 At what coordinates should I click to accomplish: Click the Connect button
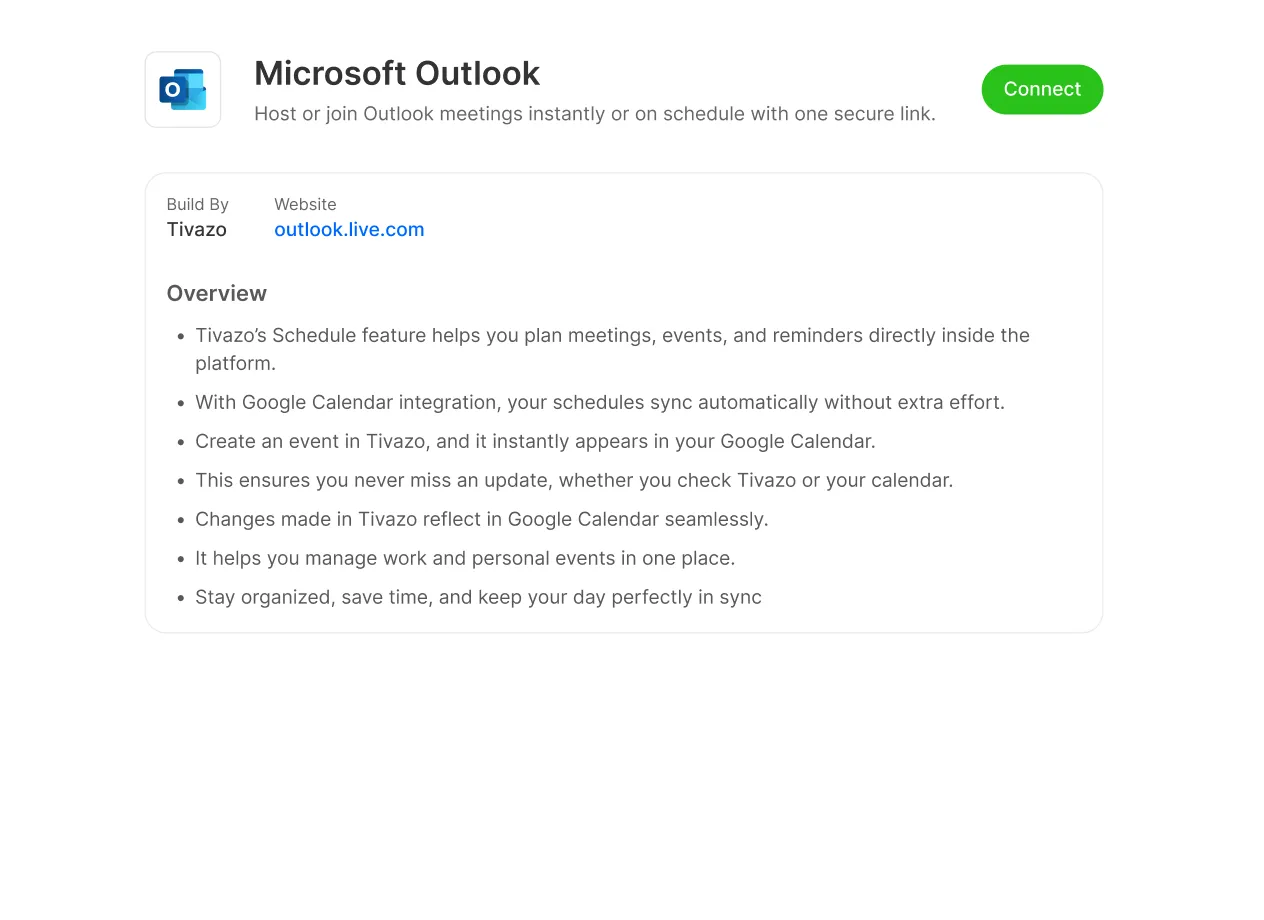[1042, 89]
